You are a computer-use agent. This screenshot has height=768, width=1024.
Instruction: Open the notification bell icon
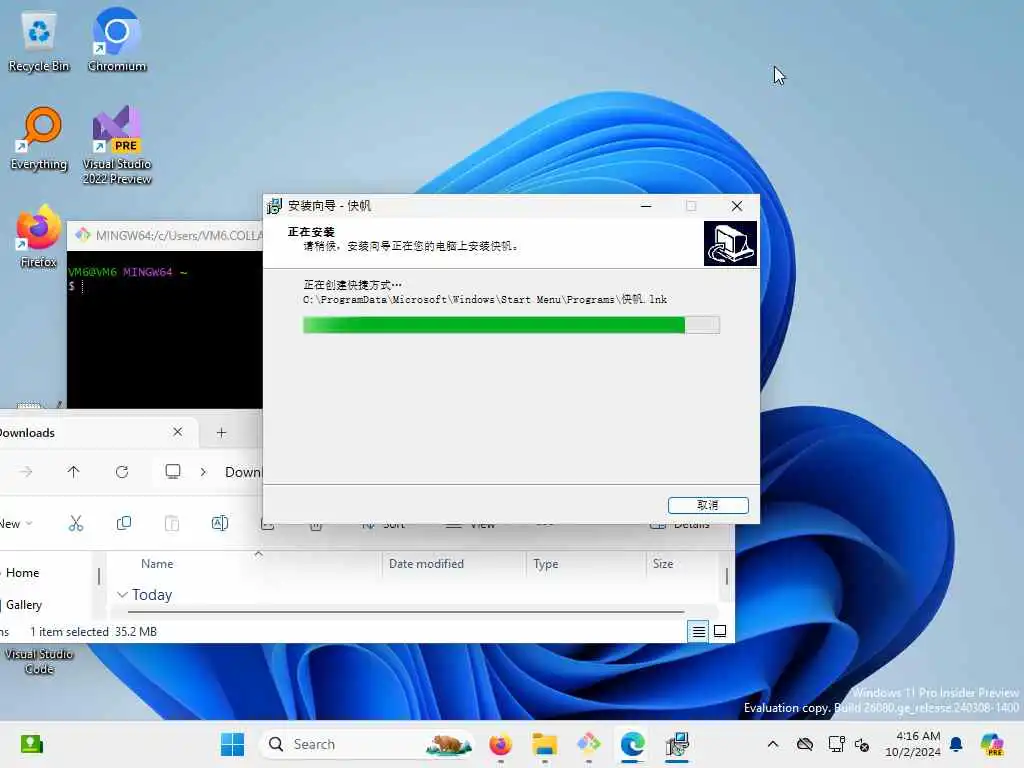point(957,744)
